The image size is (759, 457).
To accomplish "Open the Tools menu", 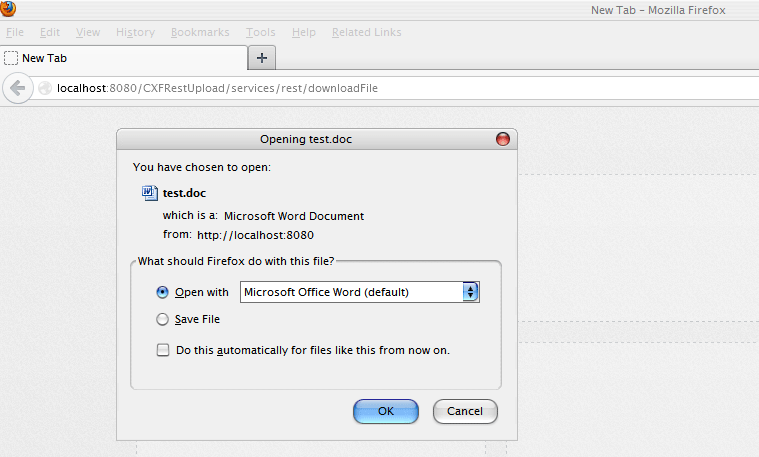I will click(x=260, y=32).
